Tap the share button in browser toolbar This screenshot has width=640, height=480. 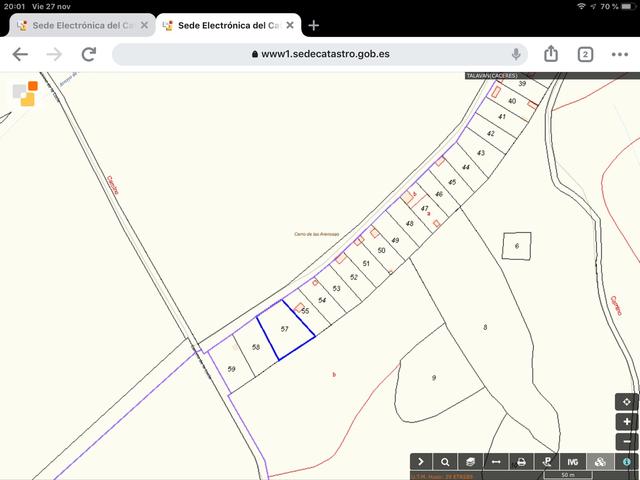coord(551,54)
